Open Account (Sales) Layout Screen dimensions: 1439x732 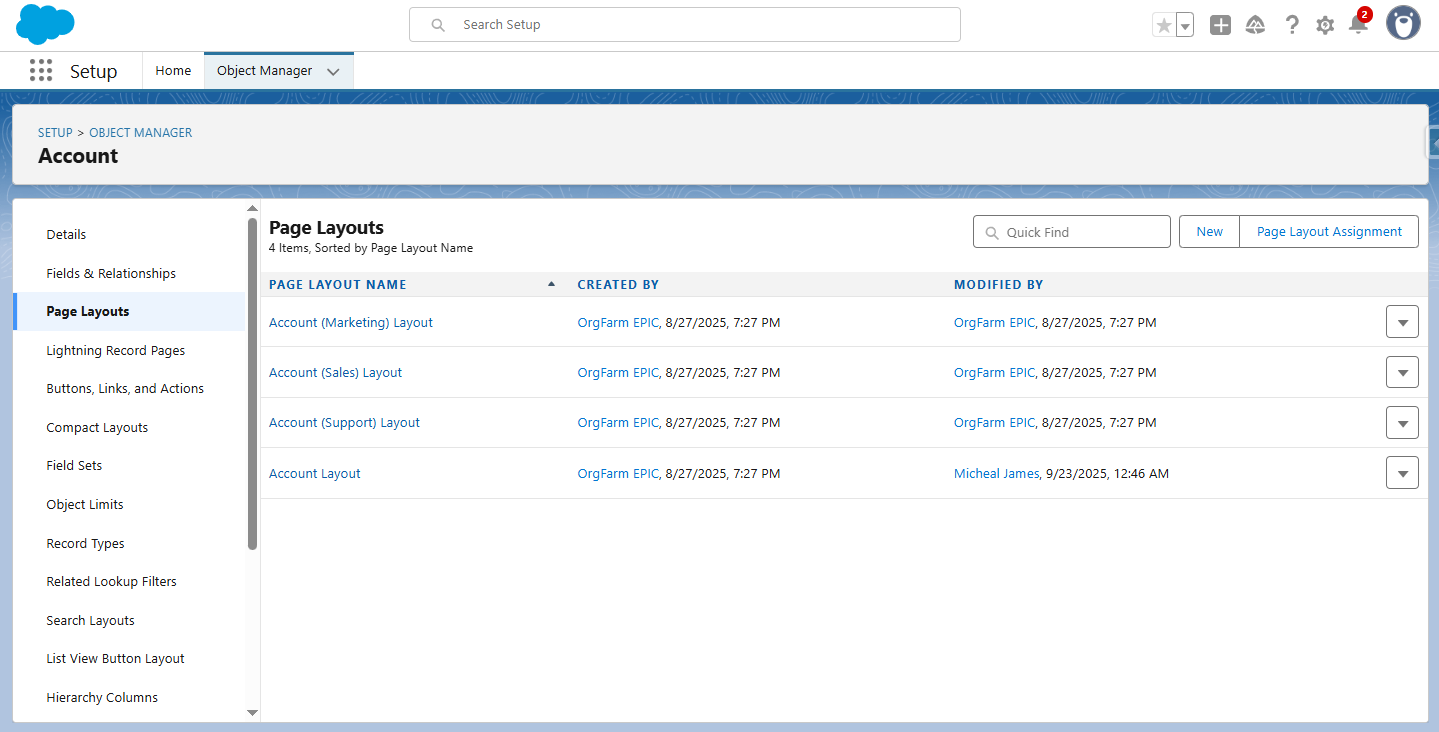[x=335, y=373]
